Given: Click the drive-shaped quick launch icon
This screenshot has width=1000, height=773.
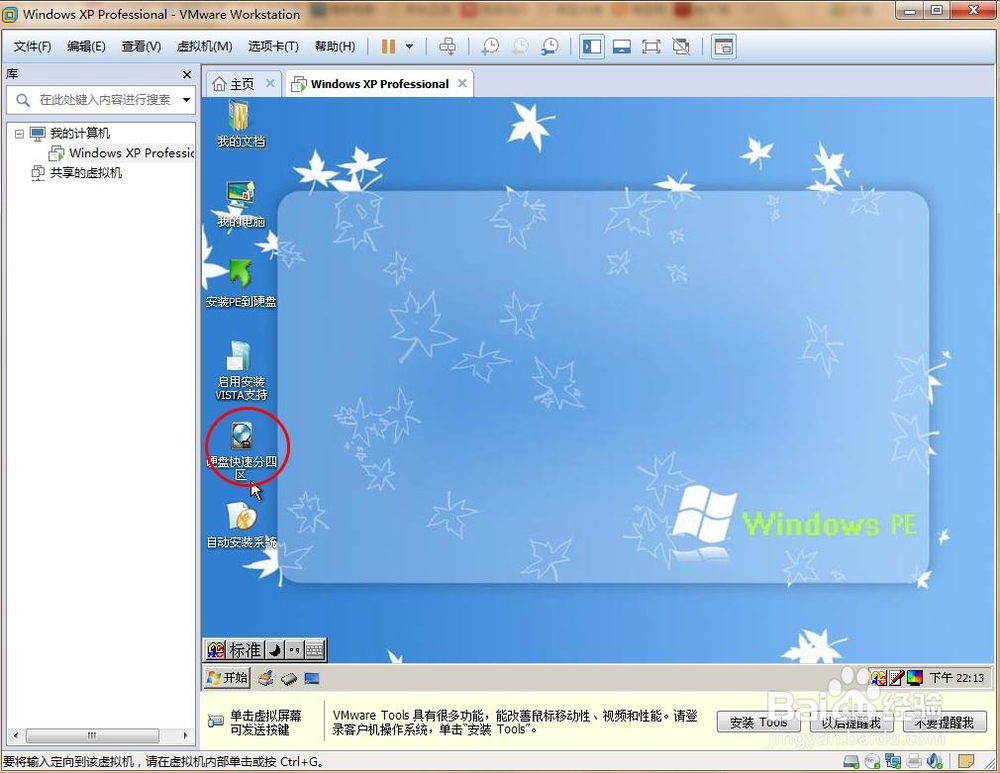Looking at the screenshot, I should pyautogui.click(x=289, y=679).
